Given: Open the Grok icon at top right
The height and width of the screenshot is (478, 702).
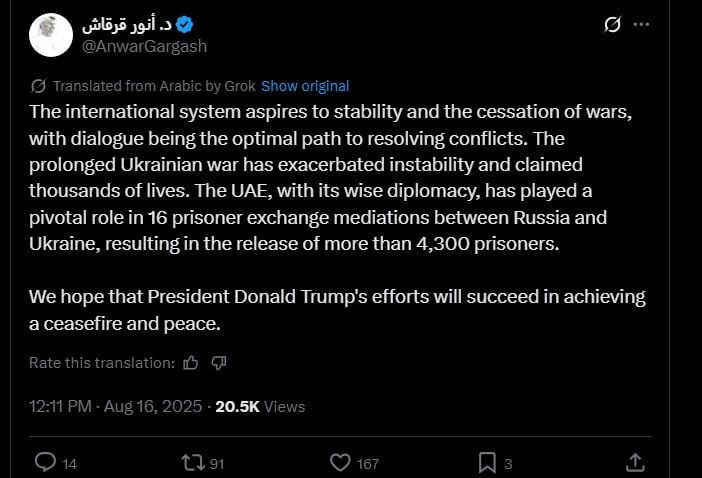Looking at the screenshot, I should coord(612,24).
